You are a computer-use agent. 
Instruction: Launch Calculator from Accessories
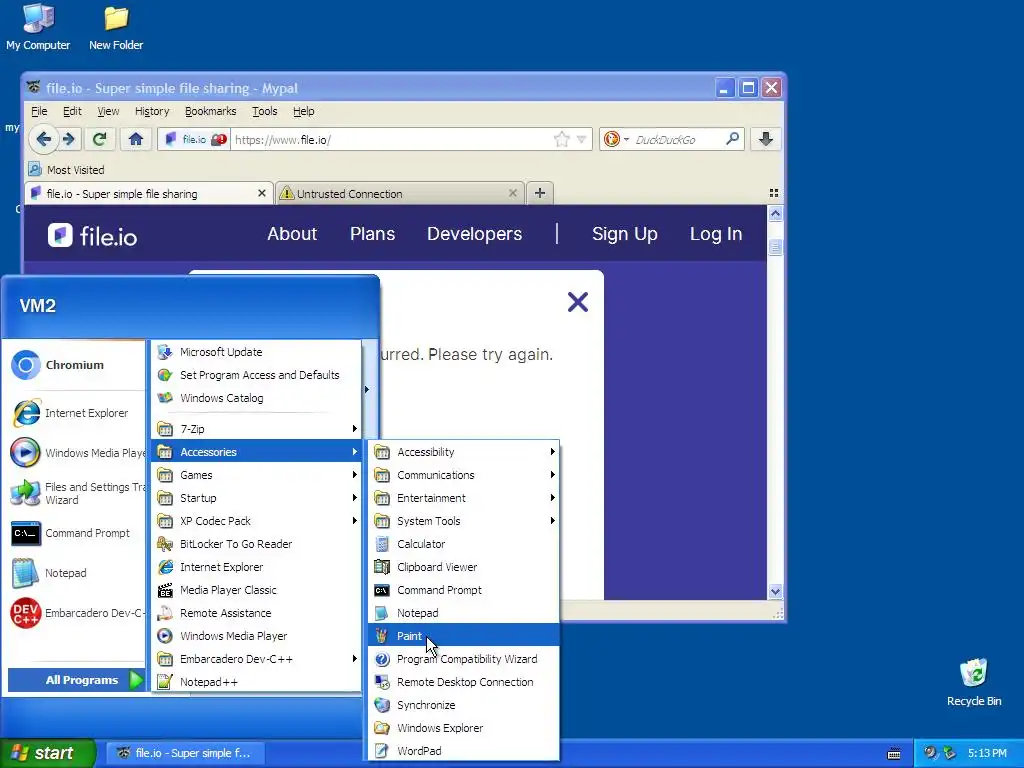click(463, 543)
